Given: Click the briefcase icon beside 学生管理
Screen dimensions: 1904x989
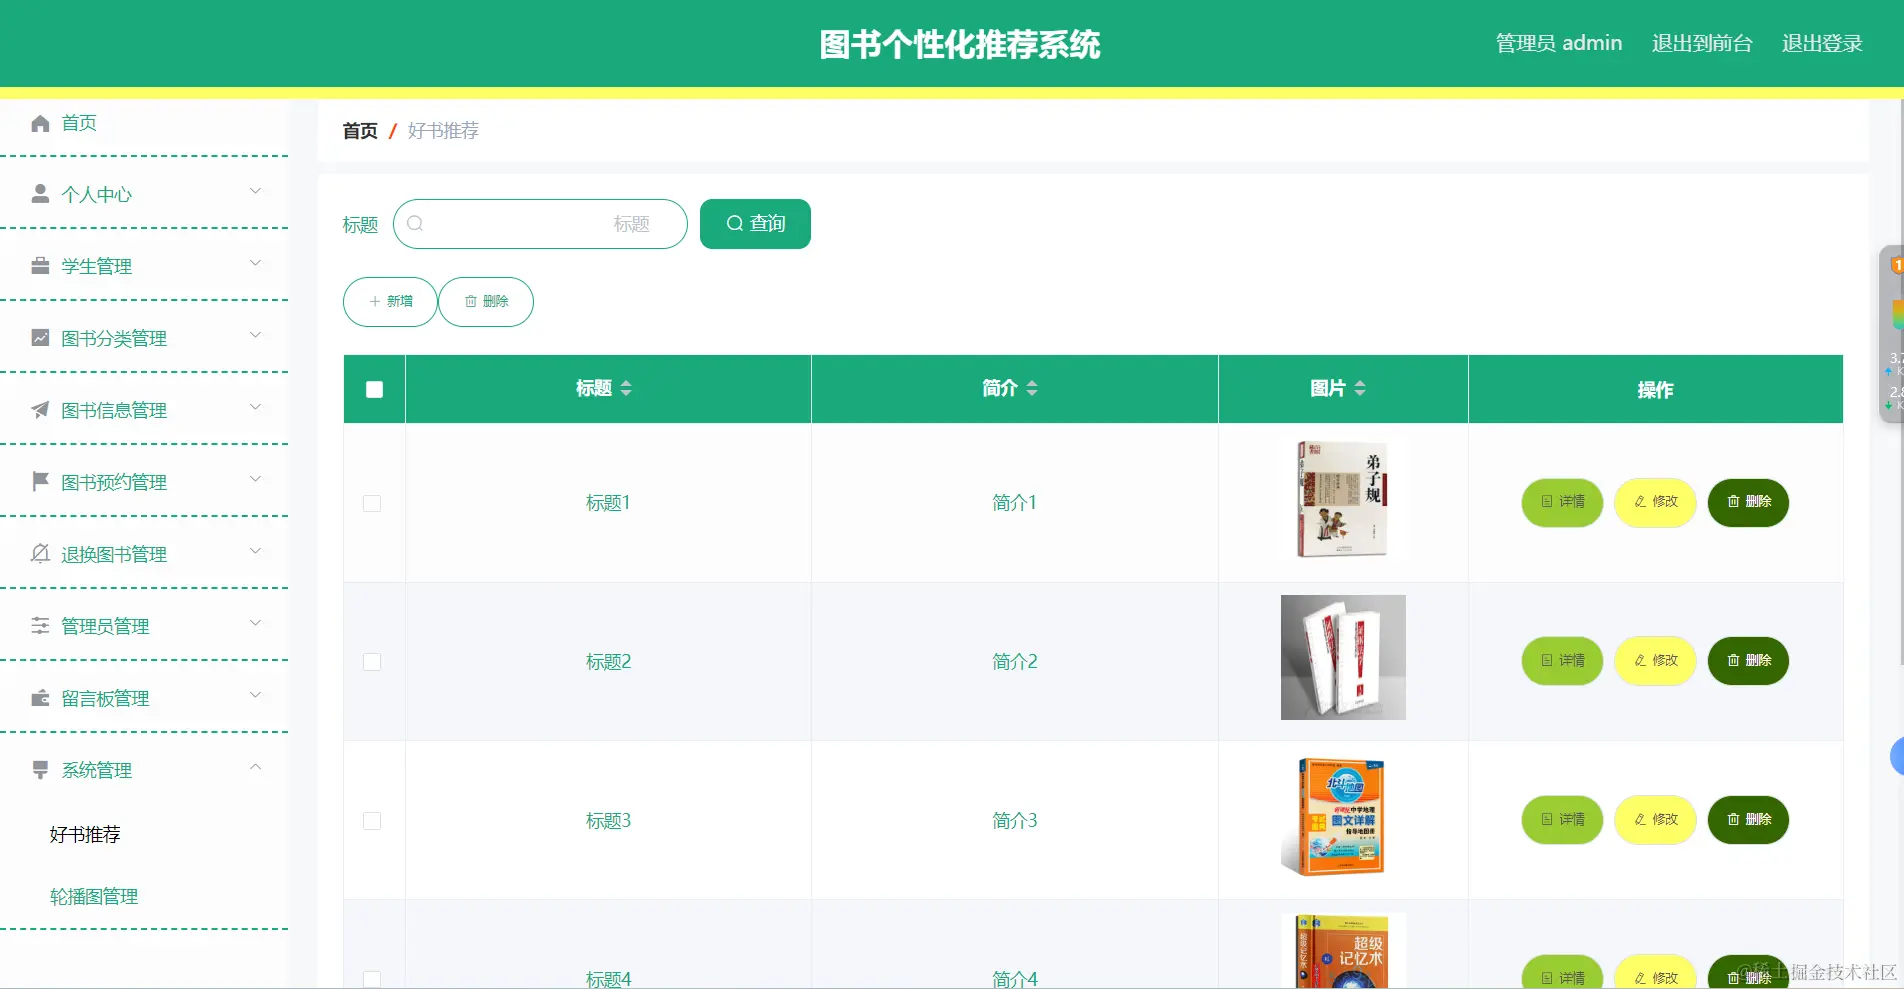Looking at the screenshot, I should [x=40, y=266].
